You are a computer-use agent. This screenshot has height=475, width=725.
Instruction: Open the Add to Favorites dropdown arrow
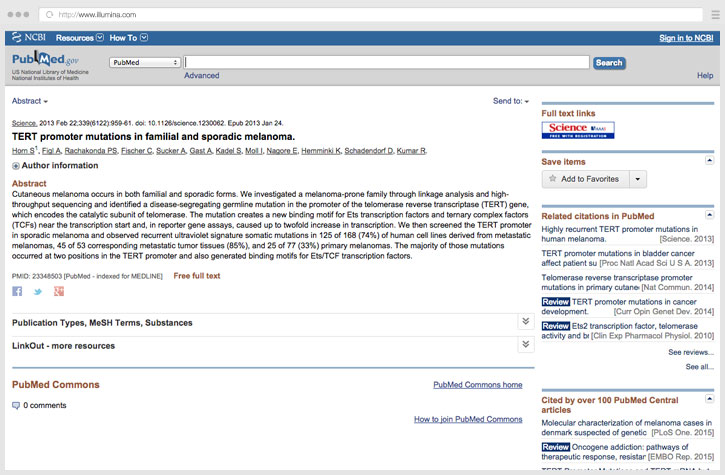[637, 179]
